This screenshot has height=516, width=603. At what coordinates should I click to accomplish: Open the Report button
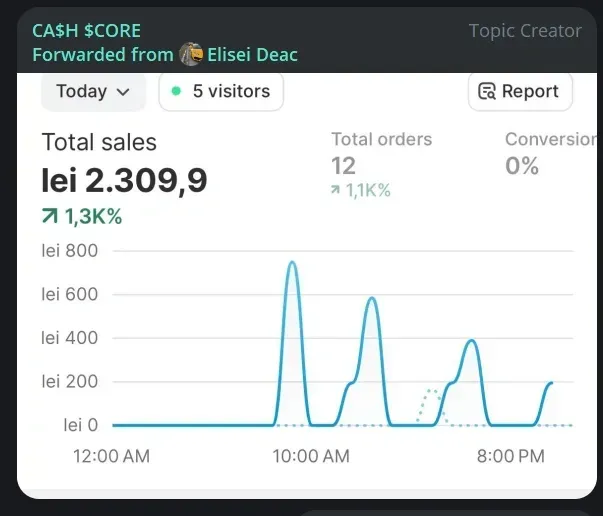[520, 91]
